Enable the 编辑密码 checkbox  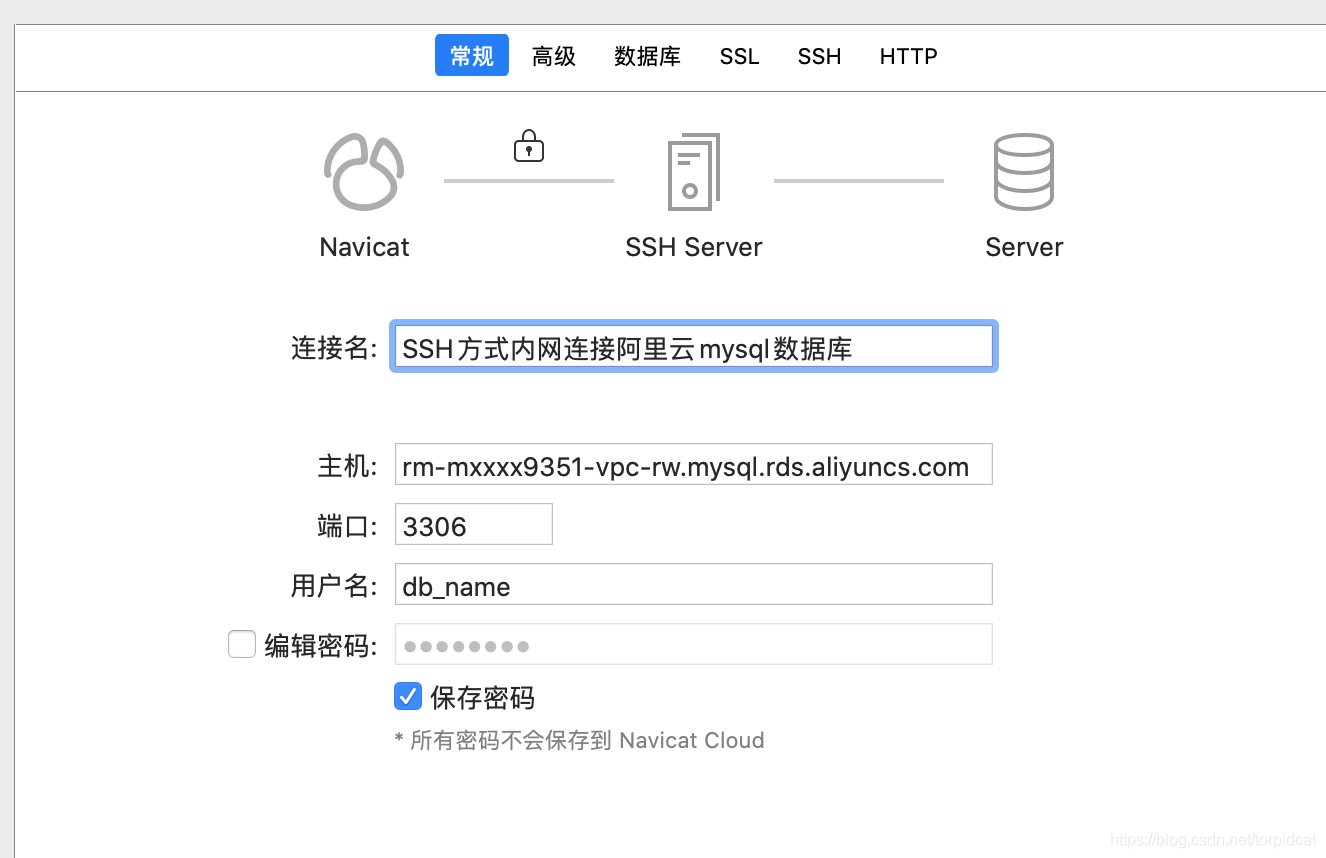click(x=241, y=644)
